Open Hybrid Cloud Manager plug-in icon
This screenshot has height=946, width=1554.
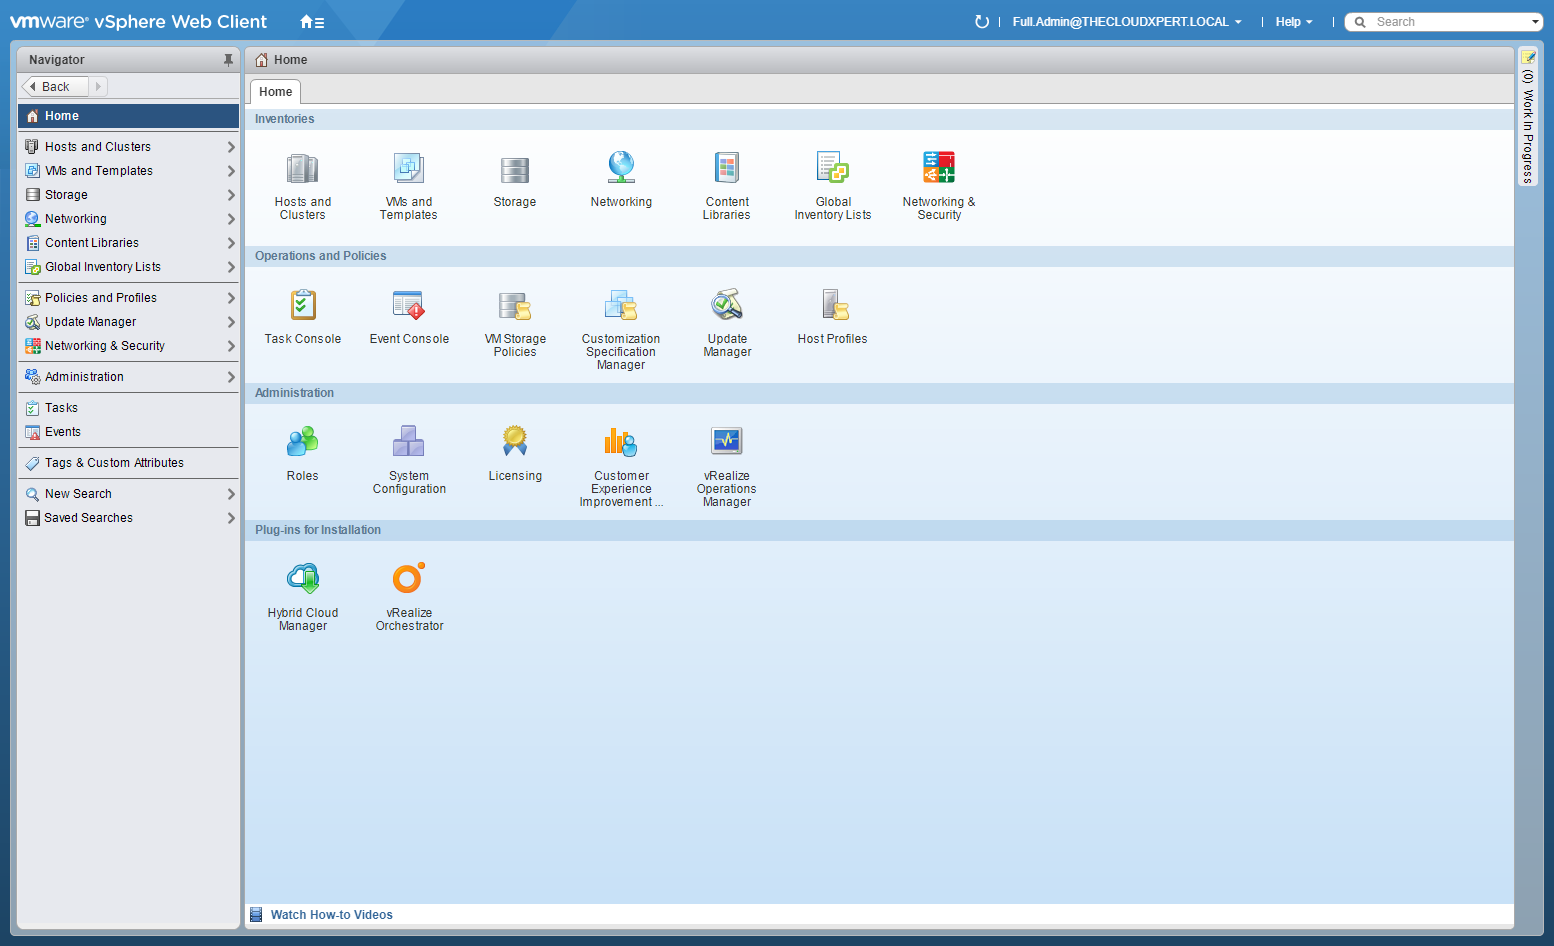point(302,579)
